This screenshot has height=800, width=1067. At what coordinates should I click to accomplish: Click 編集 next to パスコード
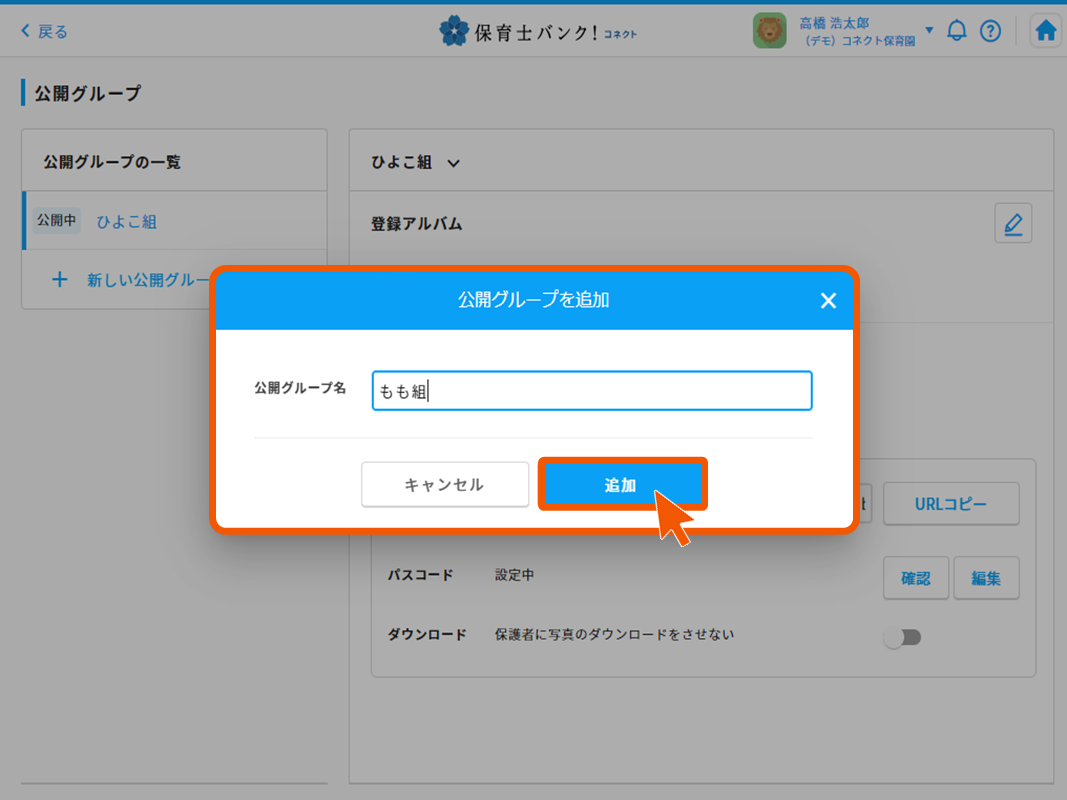tap(986, 578)
